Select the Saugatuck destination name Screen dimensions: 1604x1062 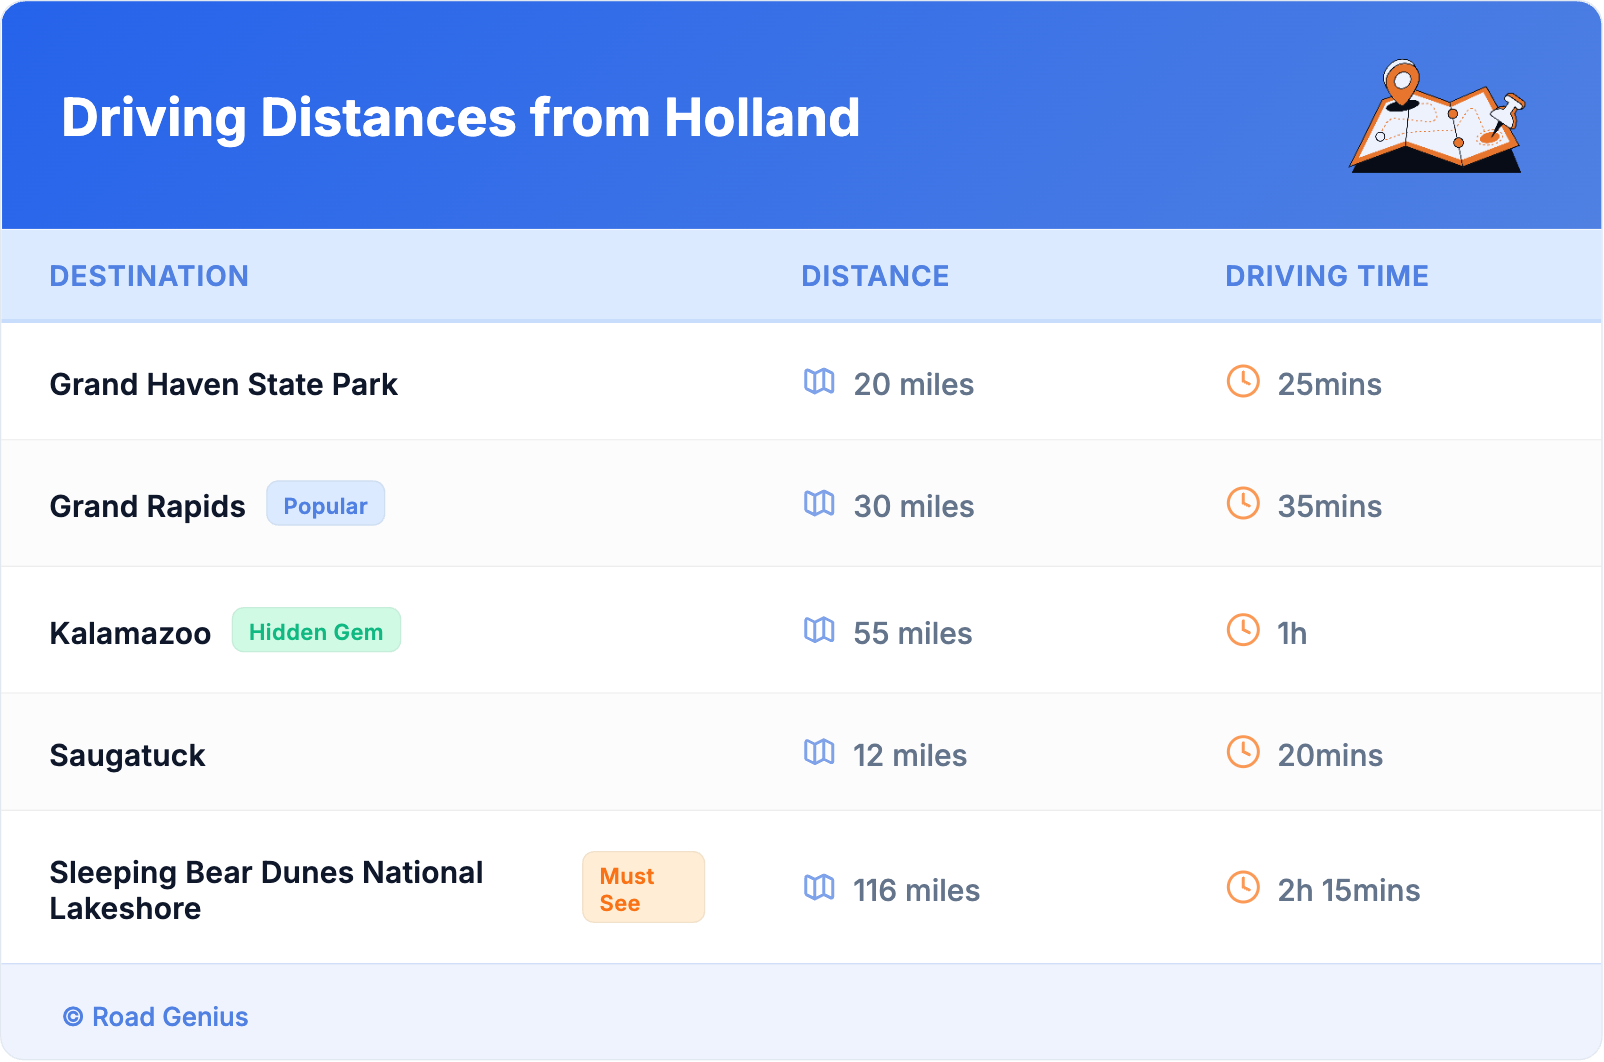click(x=127, y=755)
